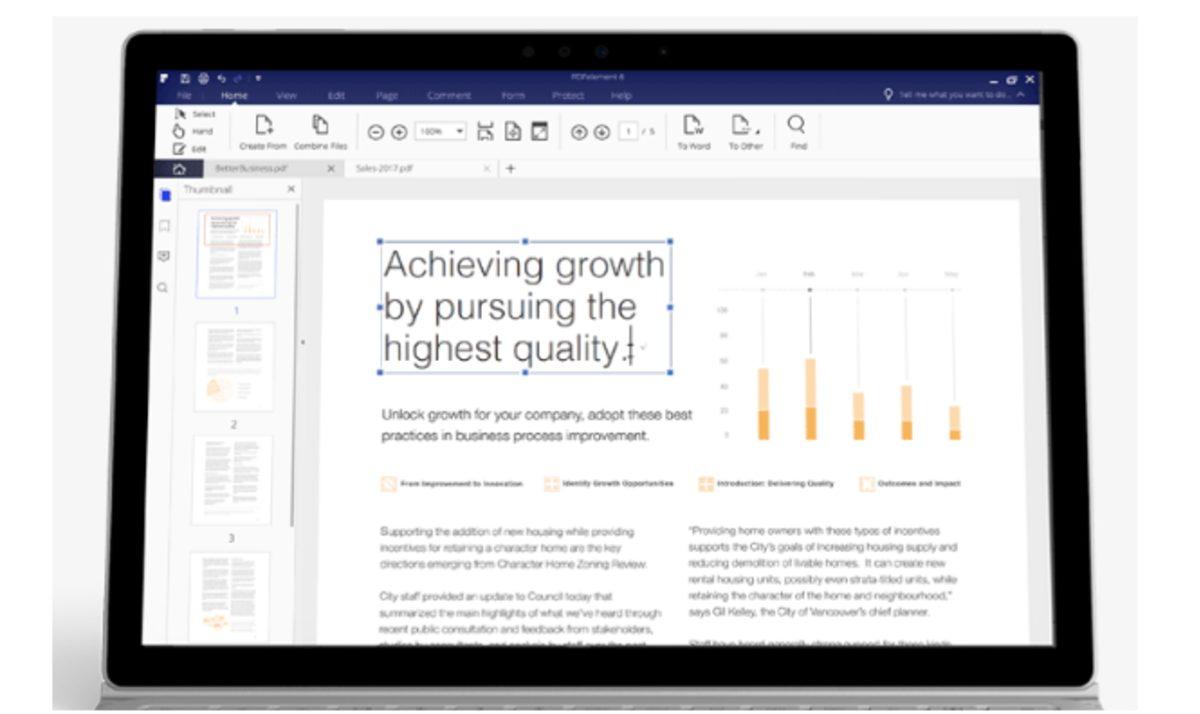Select the page 2 thumbnail
Image resolution: width=1200 pixels, height=714 pixels.
click(x=233, y=366)
